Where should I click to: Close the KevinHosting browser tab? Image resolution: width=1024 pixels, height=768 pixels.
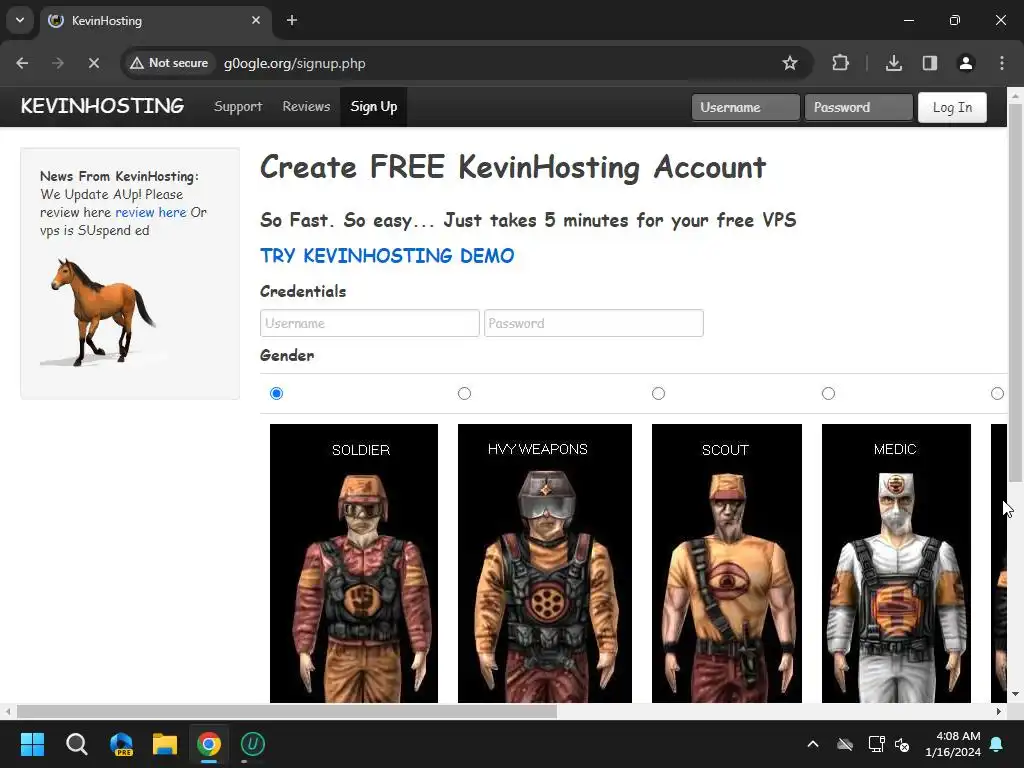[256, 20]
